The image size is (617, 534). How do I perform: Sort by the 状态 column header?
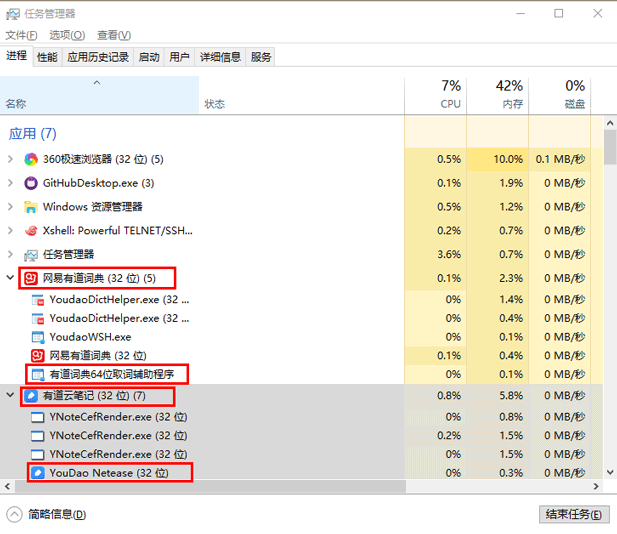point(301,95)
